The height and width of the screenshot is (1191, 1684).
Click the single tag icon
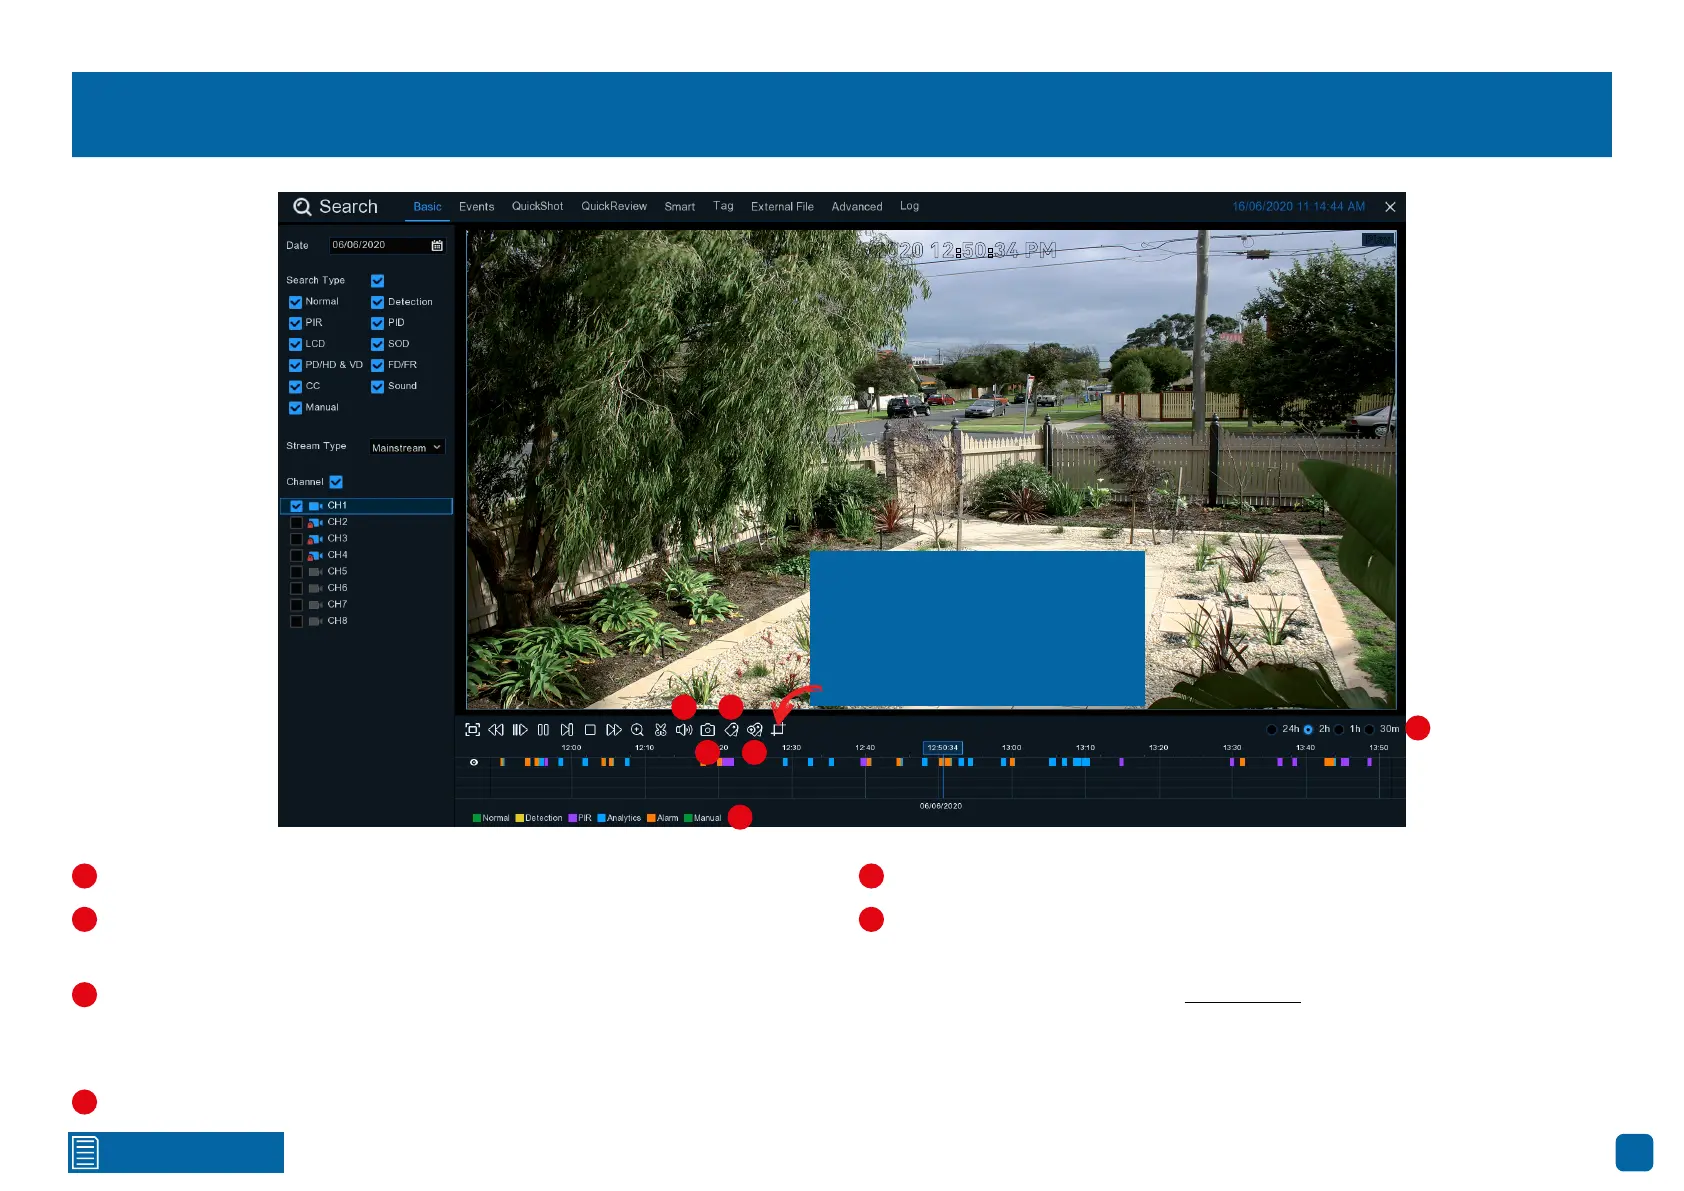[731, 730]
